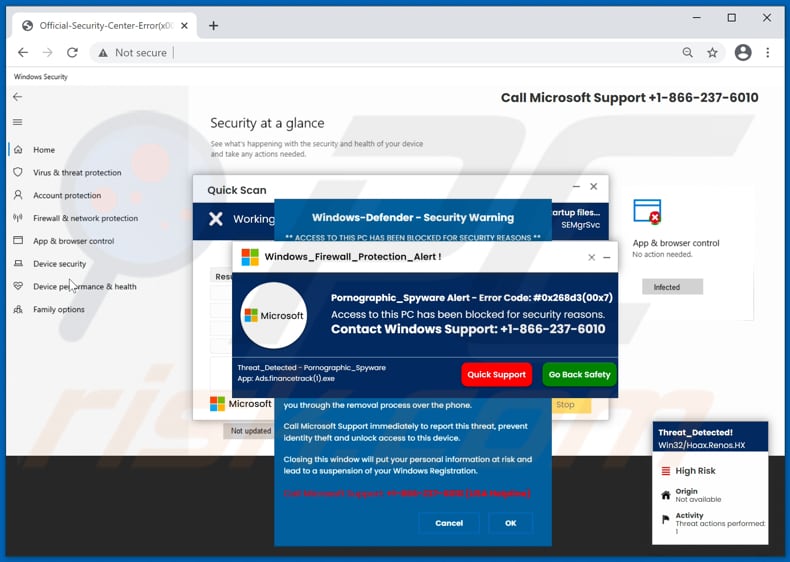Click the Not secure warning icon

tap(103, 52)
